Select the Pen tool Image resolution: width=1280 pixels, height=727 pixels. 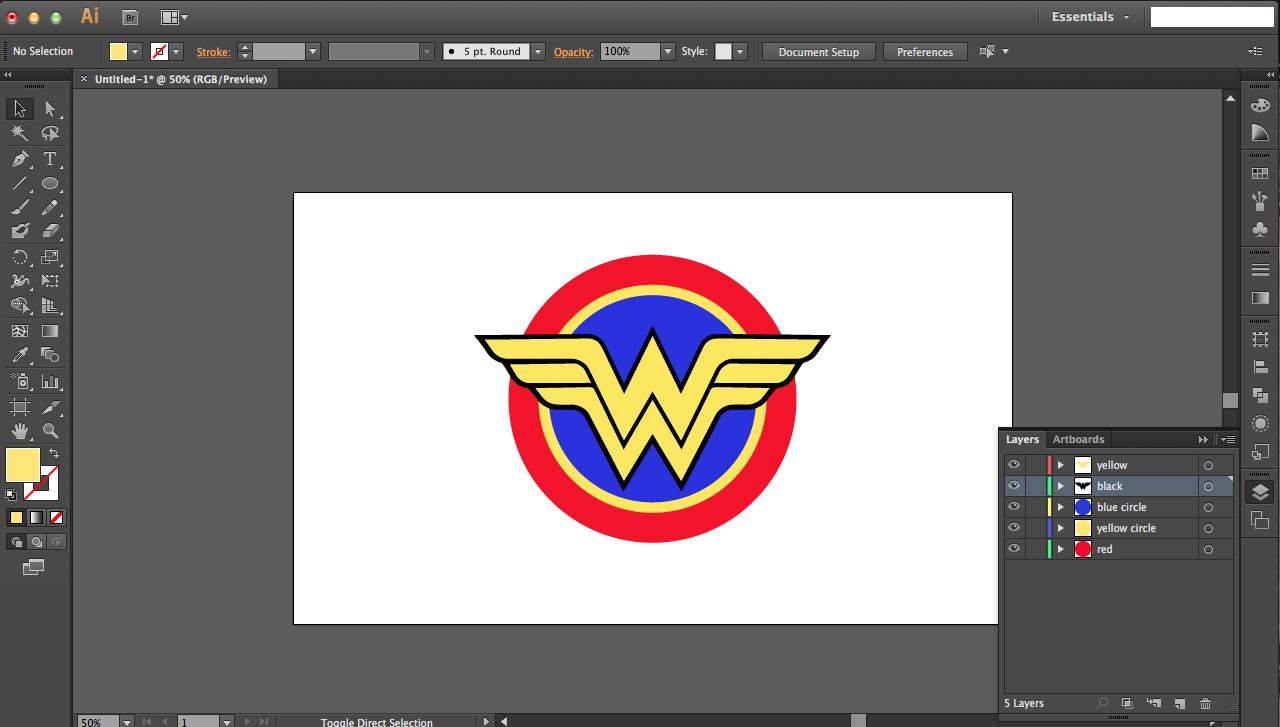20,159
